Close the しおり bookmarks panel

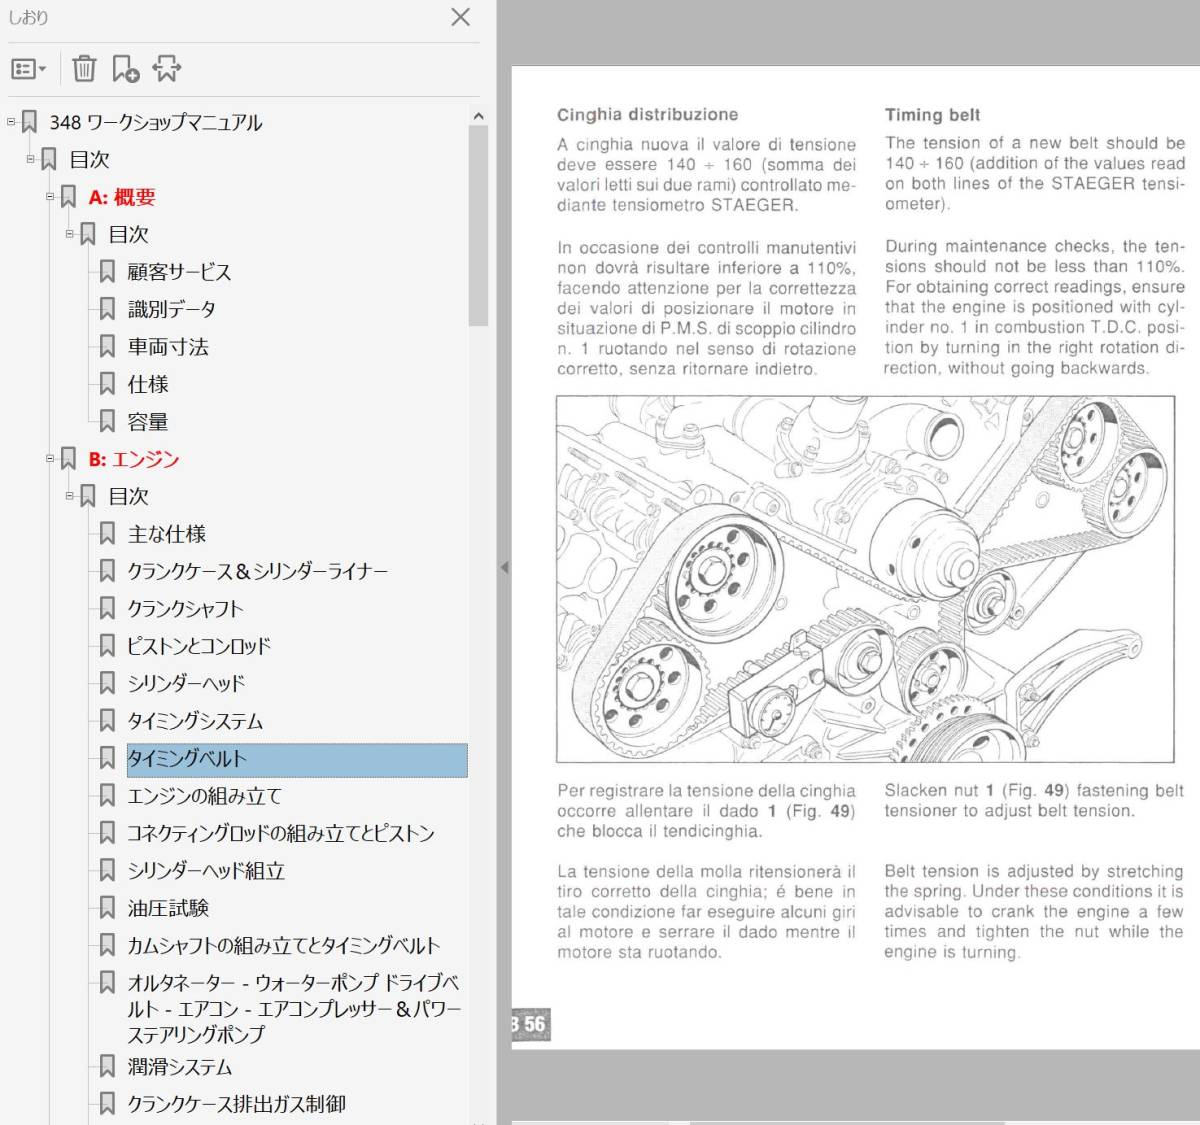click(x=460, y=17)
